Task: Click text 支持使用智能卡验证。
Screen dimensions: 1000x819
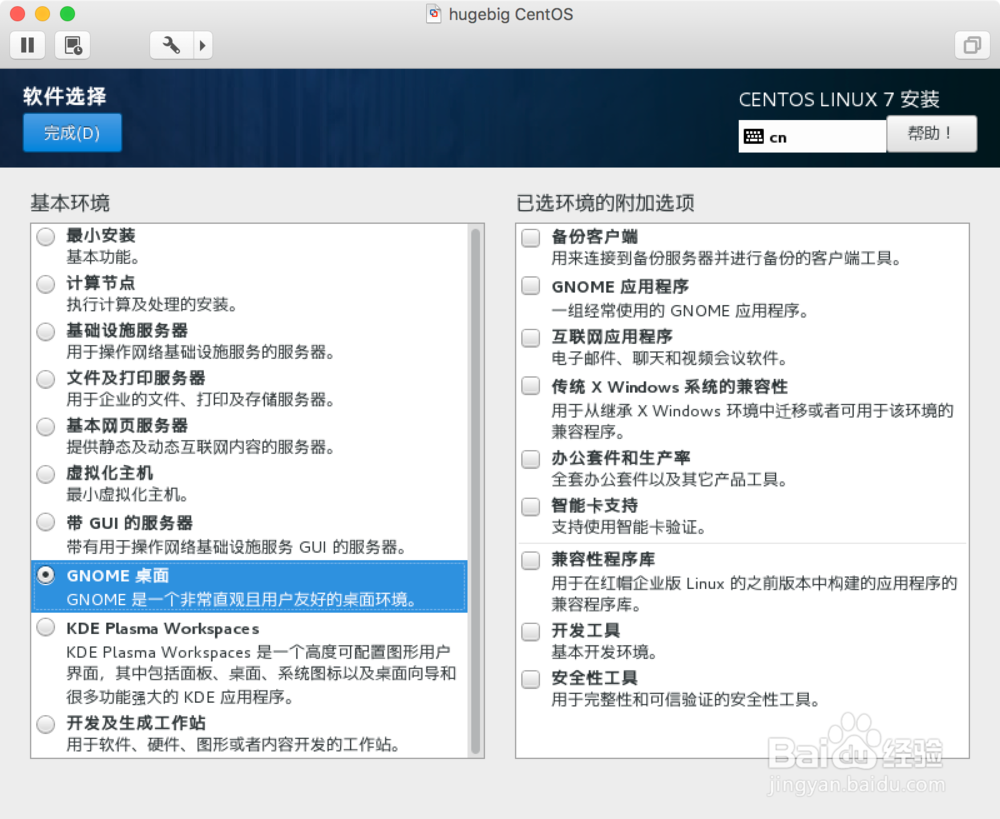Action: coord(628,528)
